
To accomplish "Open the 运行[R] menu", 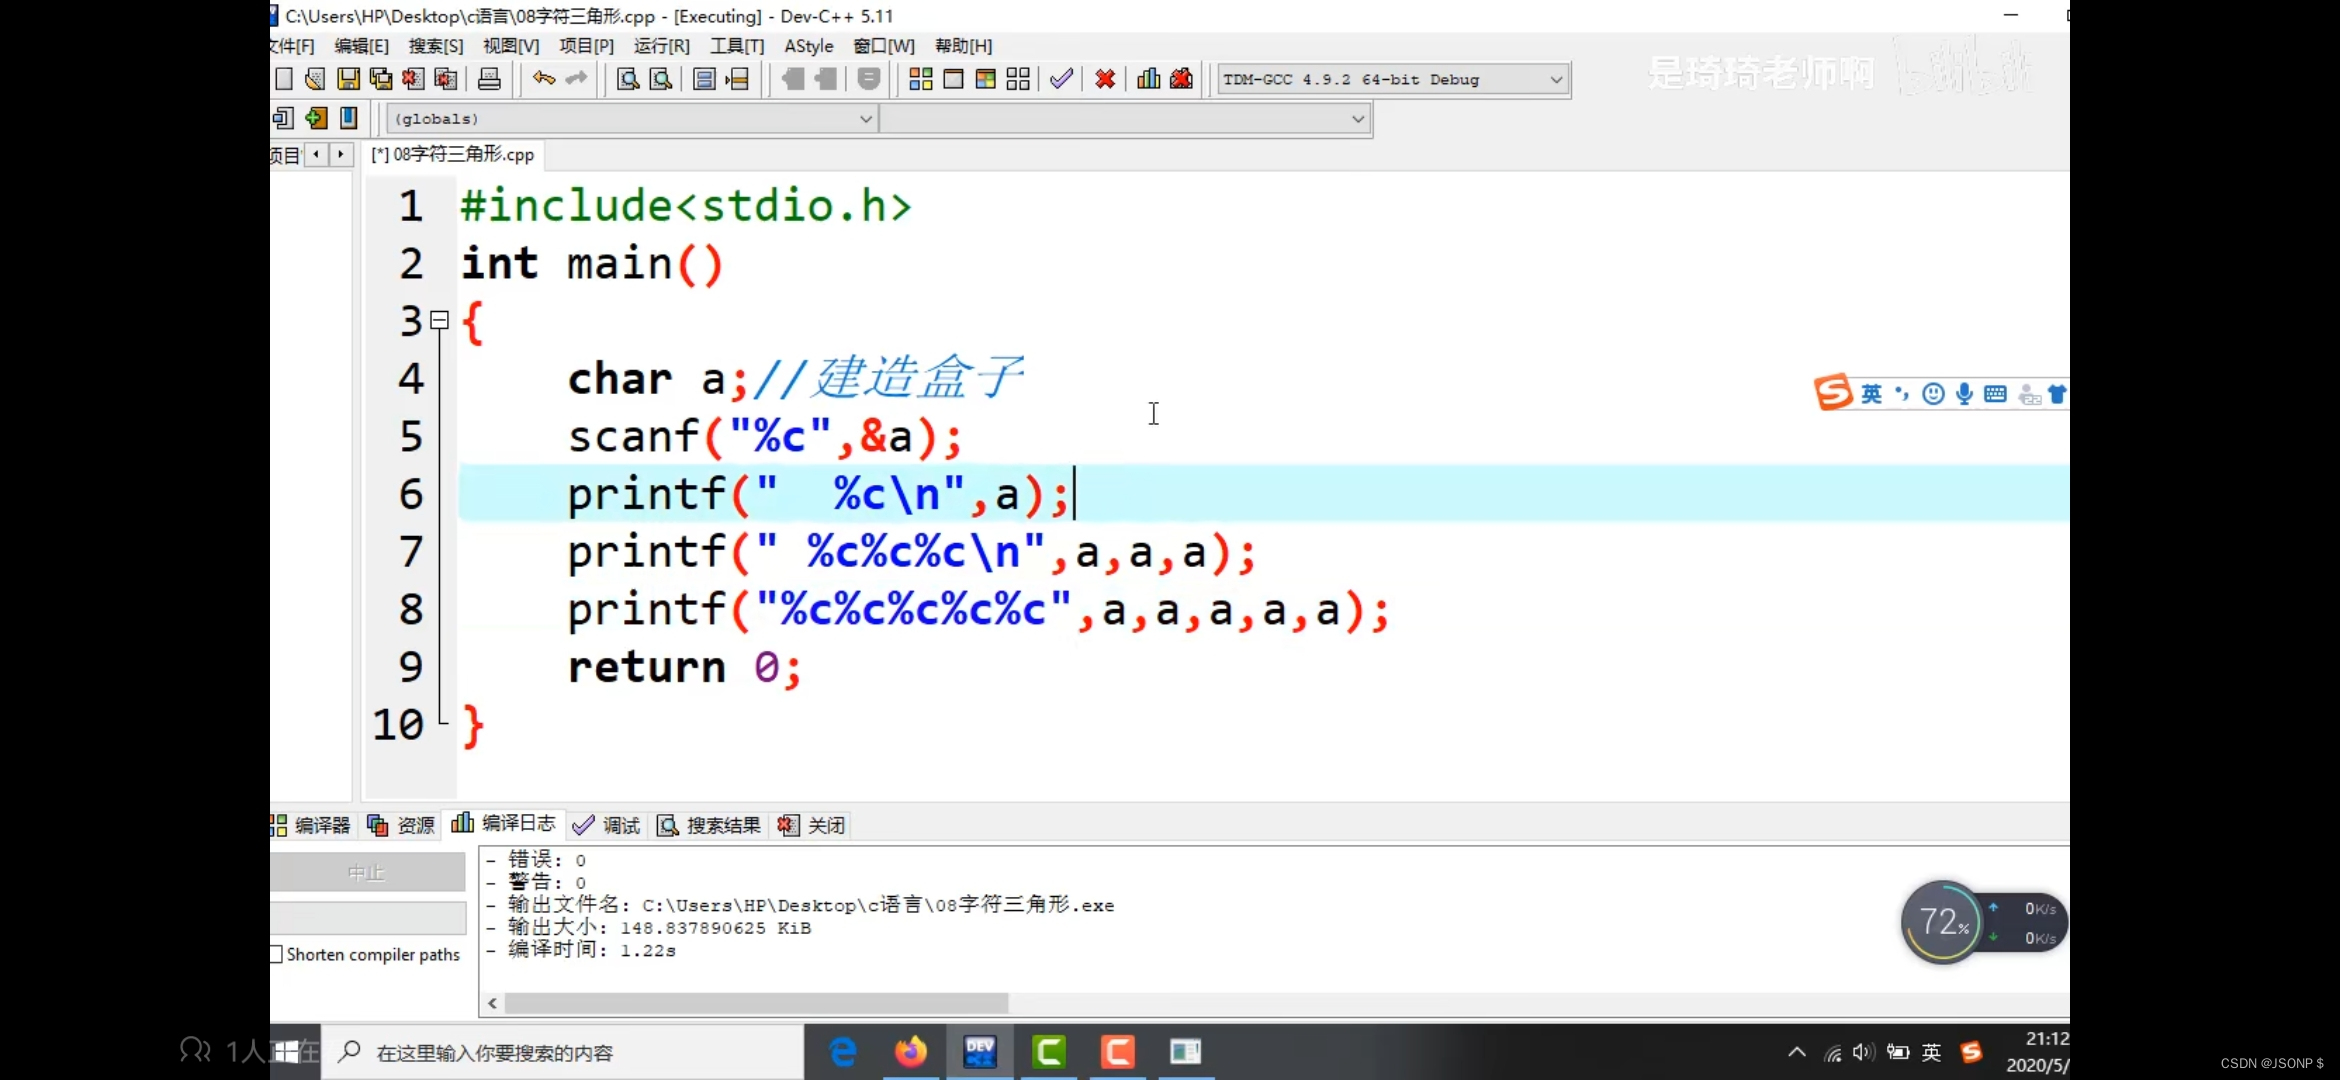I will [x=661, y=46].
